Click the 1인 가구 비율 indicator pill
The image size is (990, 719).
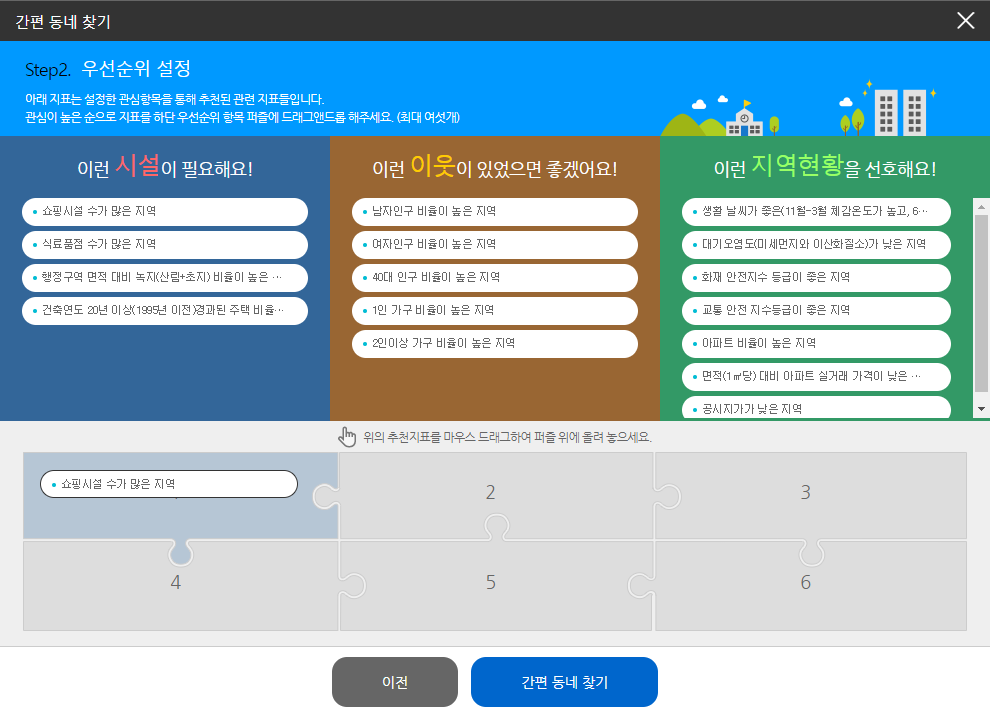493,311
